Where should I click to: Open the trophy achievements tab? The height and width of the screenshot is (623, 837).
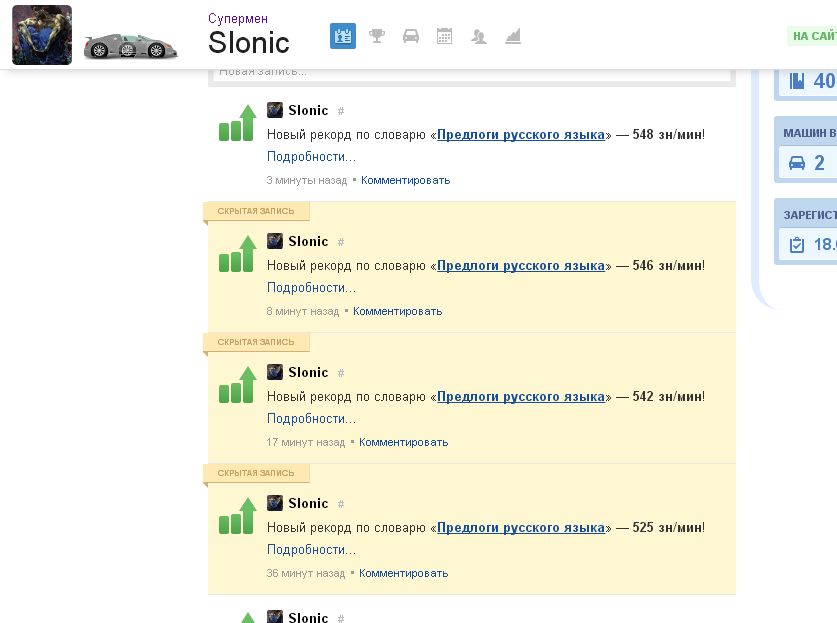pos(377,37)
